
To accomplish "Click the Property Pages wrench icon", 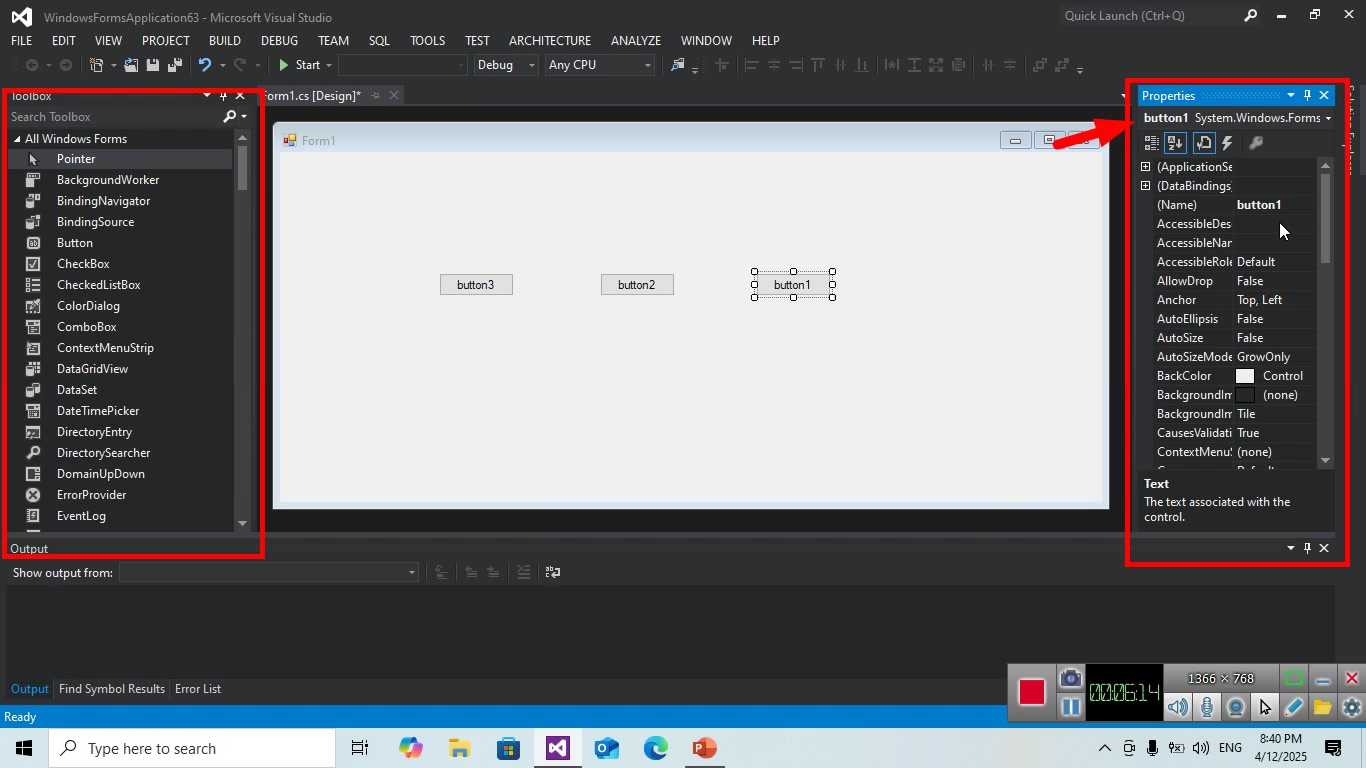I will [1256, 143].
